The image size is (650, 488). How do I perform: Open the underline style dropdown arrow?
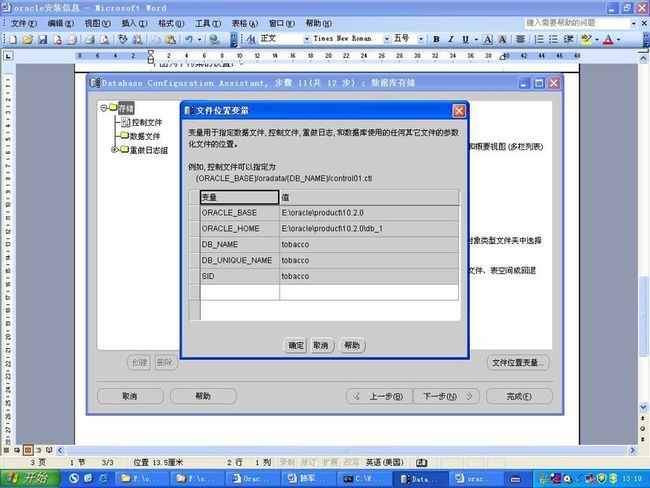click(476, 39)
